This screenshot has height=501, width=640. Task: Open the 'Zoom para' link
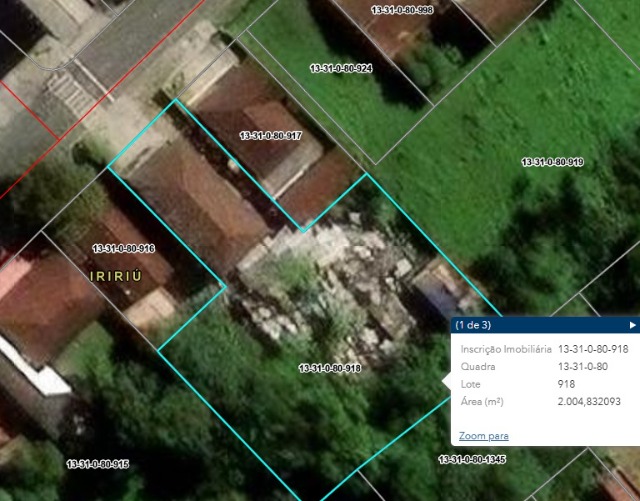point(484,436)
